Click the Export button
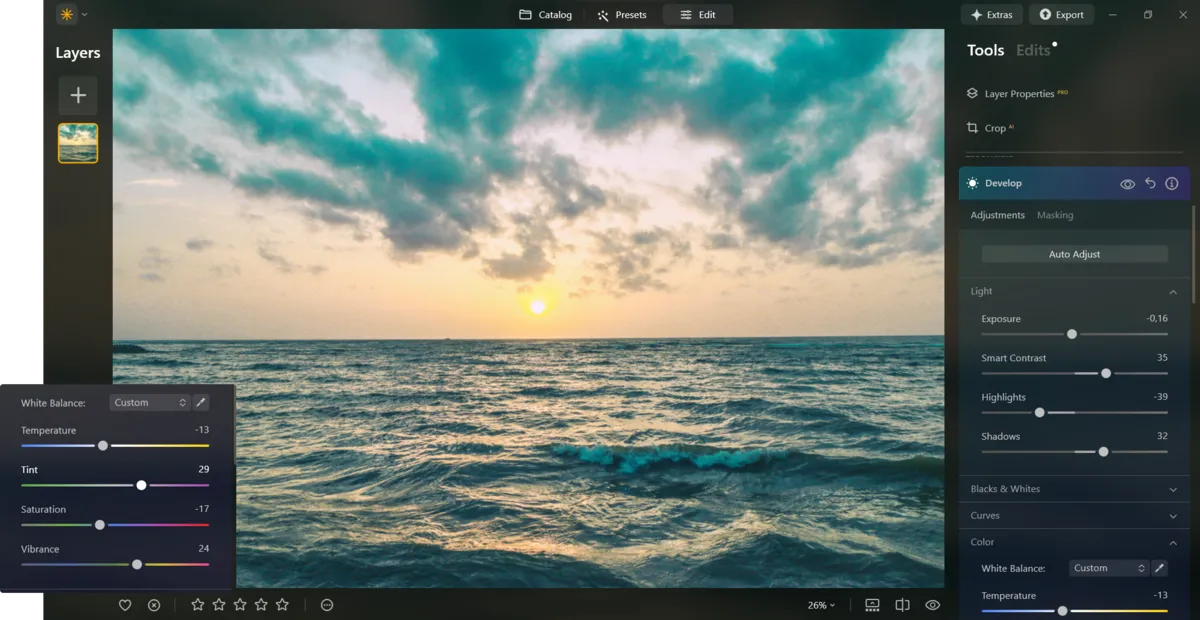 coord(1061,15)
